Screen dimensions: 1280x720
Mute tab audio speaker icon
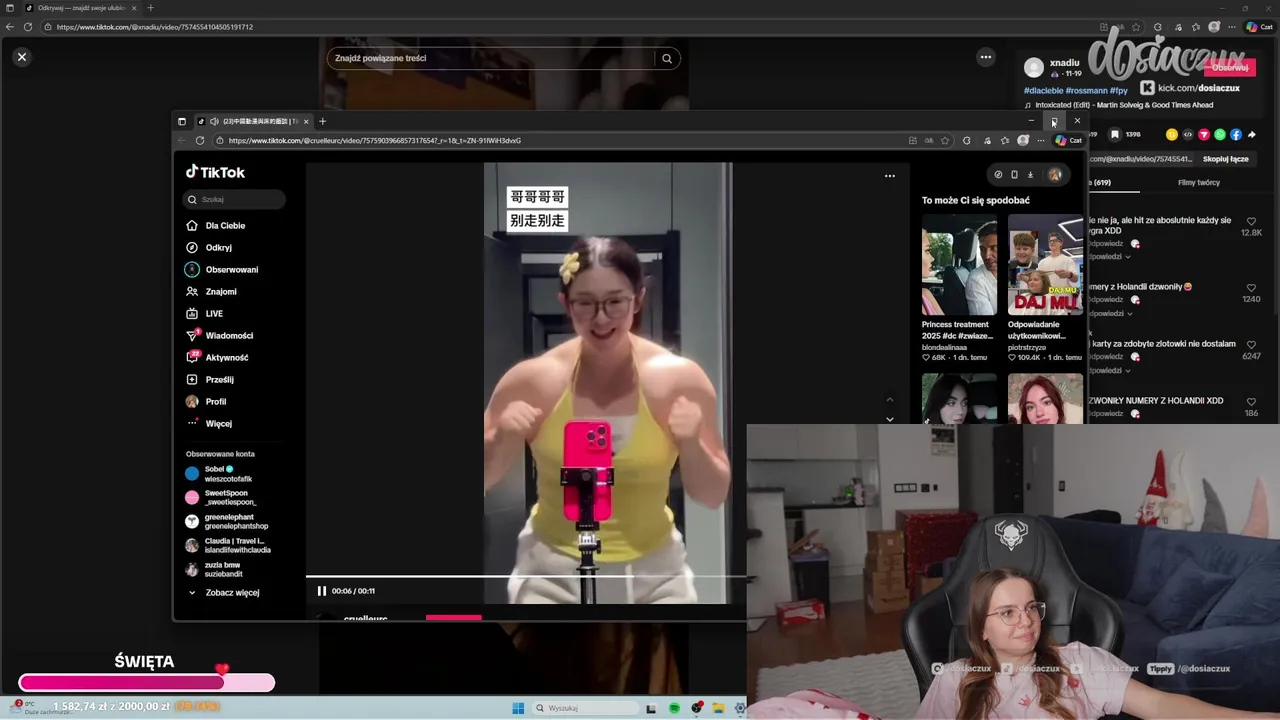(x=214, y=121)
